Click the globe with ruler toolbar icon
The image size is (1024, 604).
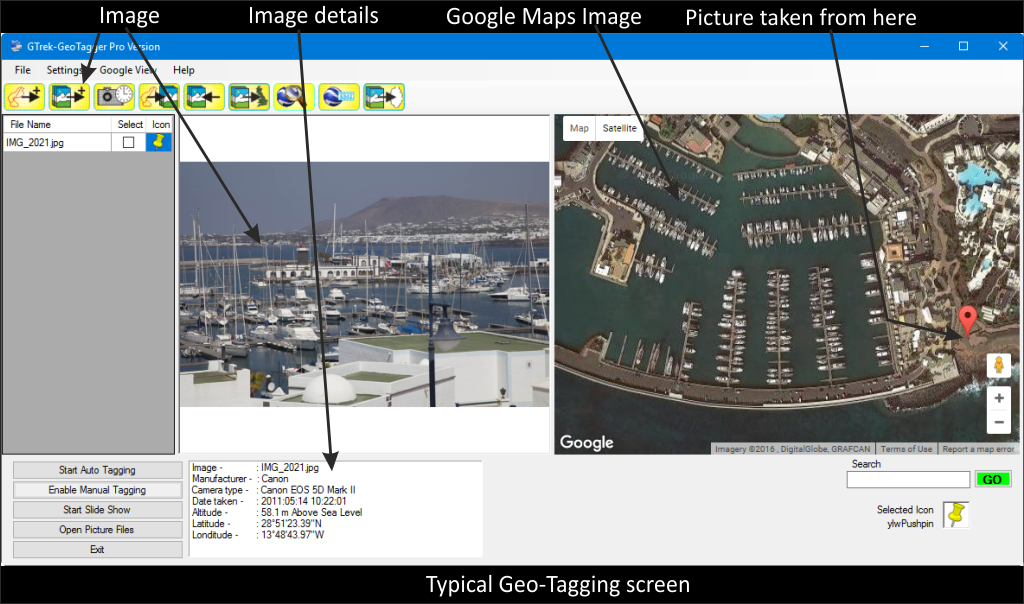(339, 96)
